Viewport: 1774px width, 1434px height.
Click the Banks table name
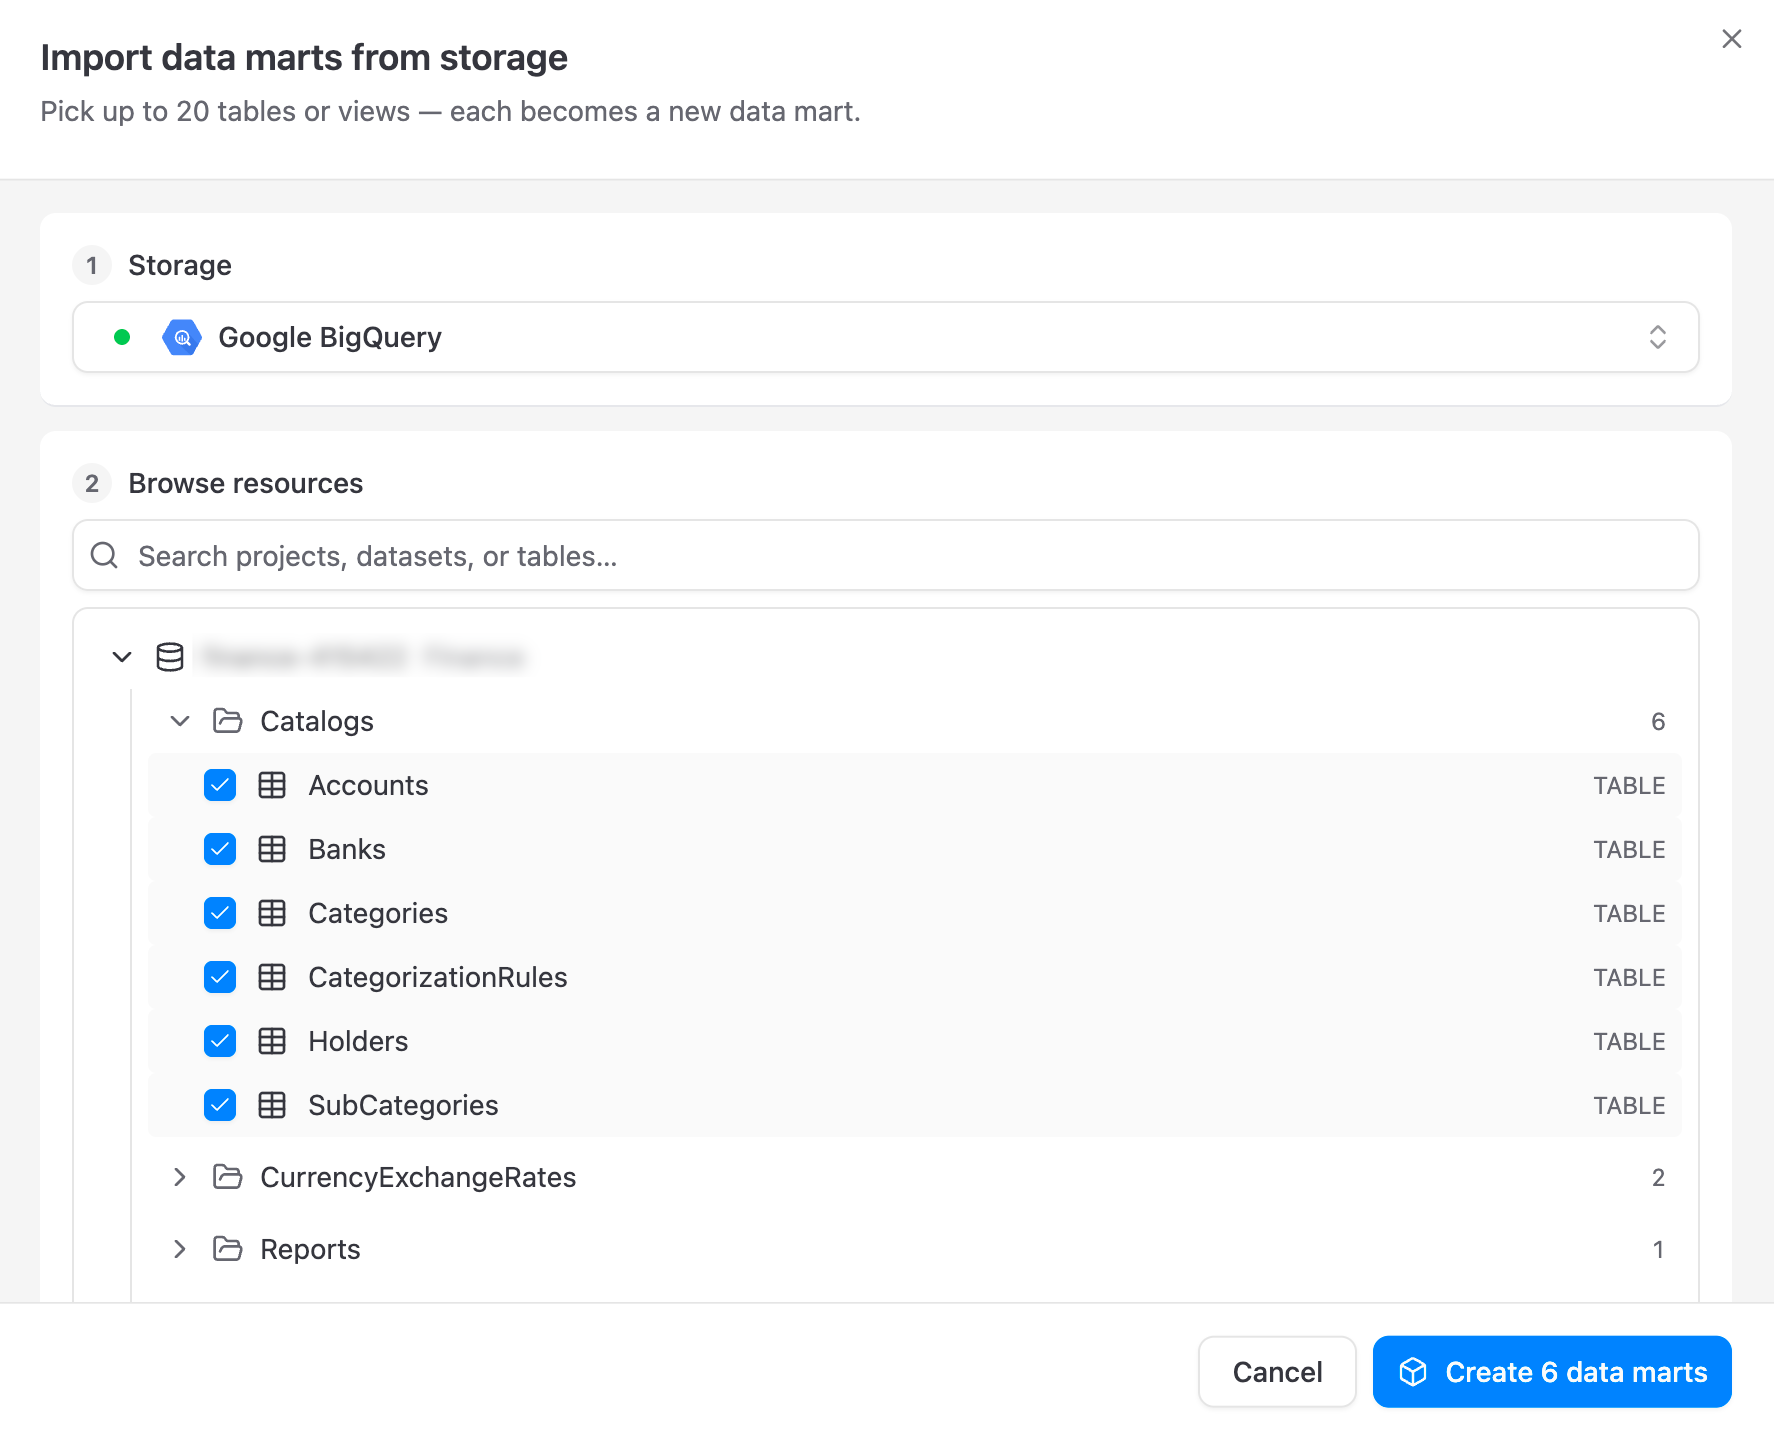pos(347,849)
